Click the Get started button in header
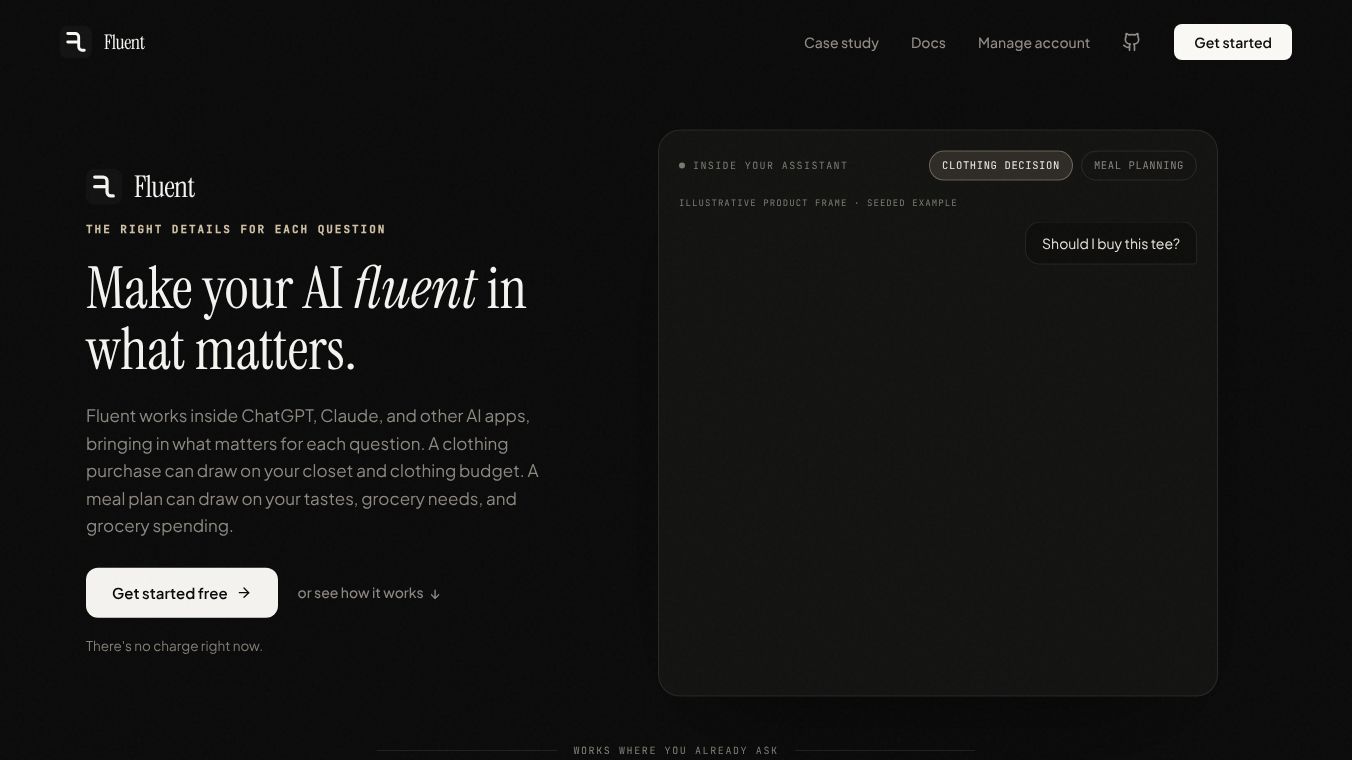Image resolution: width=1352 pixels, height=760 pixels. coord(1233,42)
